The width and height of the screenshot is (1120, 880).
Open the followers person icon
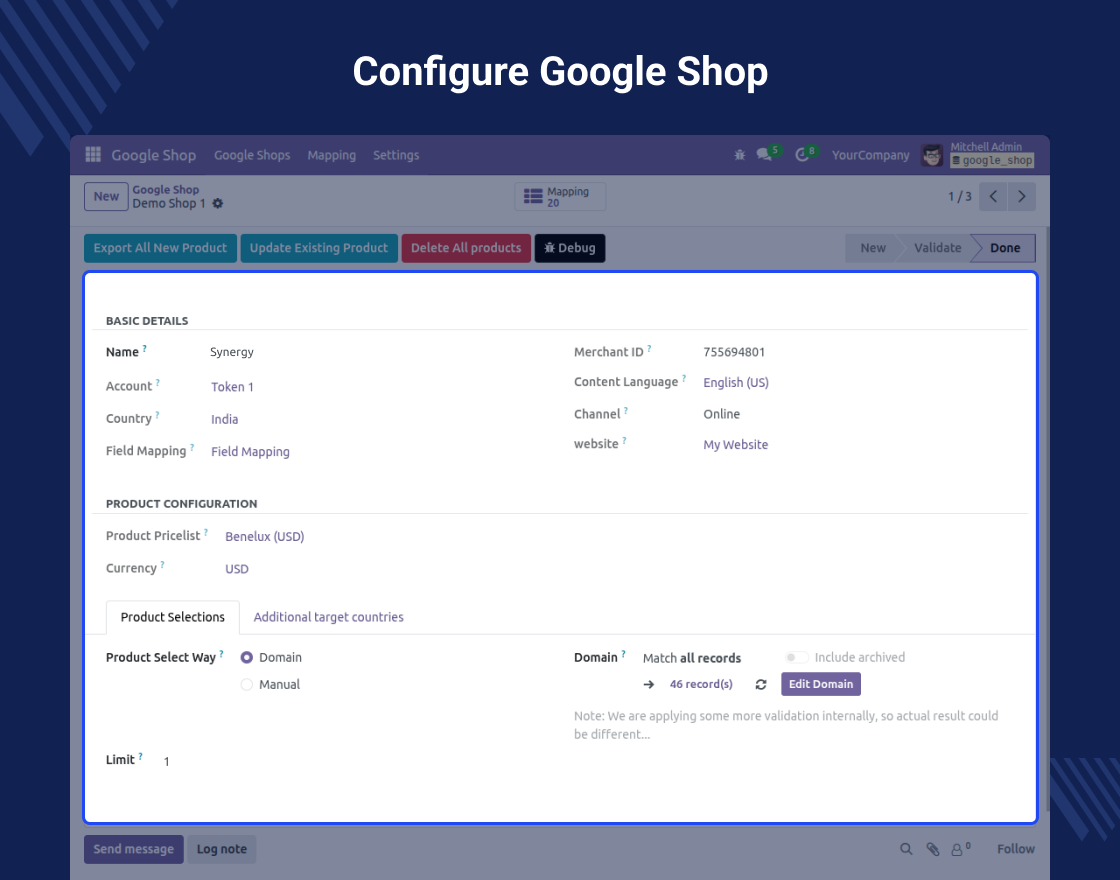pos(956,849)
